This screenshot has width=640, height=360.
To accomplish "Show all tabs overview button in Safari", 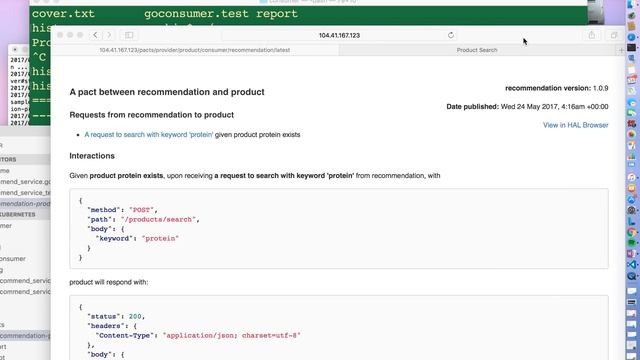I will tap(613, 35).
